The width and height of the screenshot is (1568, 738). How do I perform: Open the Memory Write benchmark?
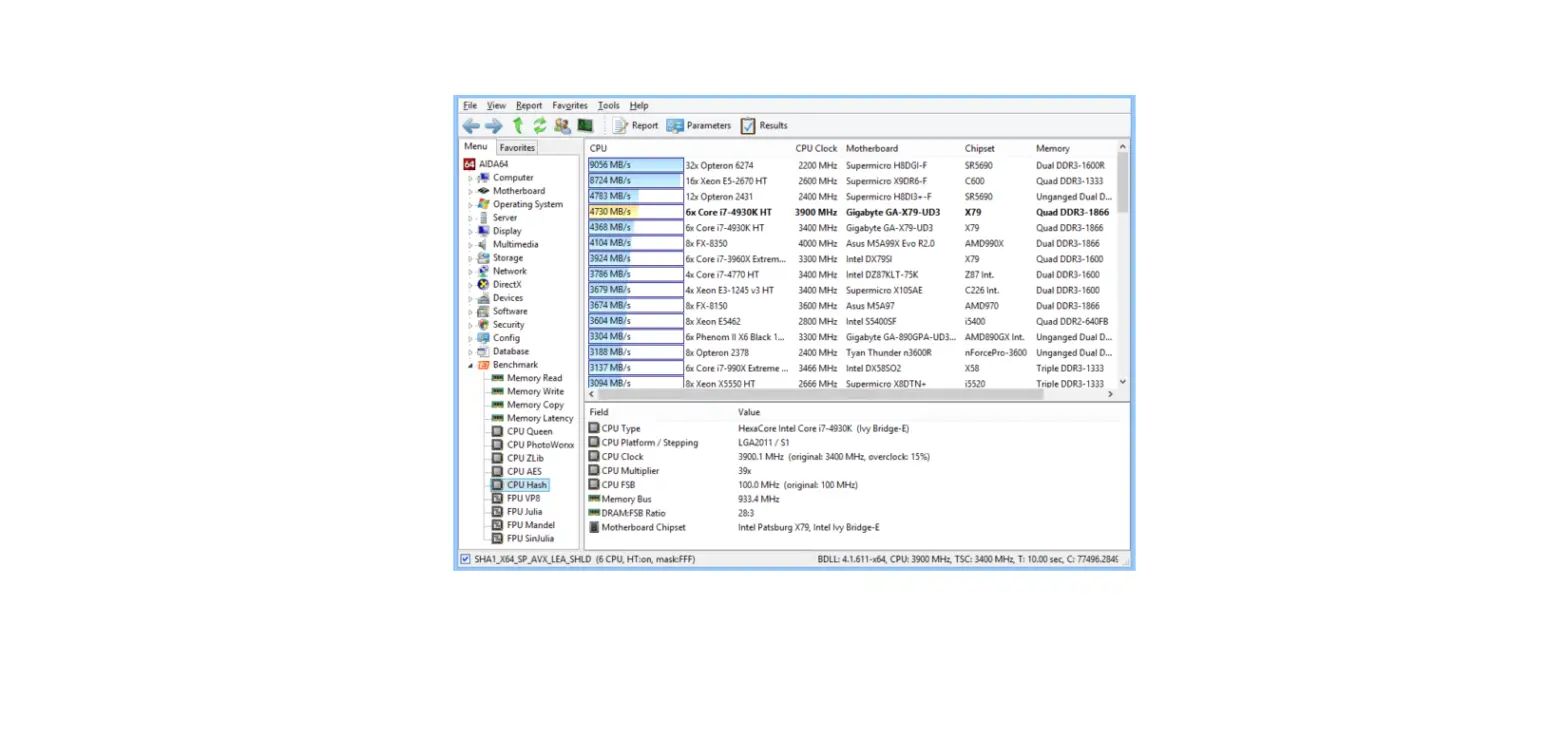pyautogui.click(x=535, y=391)
